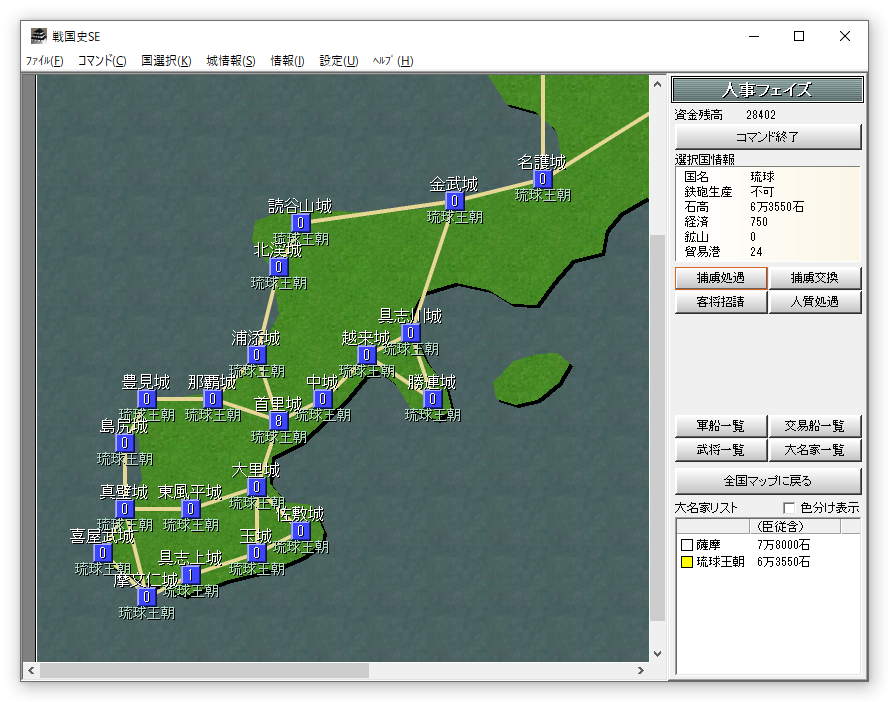Enable the 色分け表示 checkbox
Viewport: 889px width, 702px height.
[789, 508]
